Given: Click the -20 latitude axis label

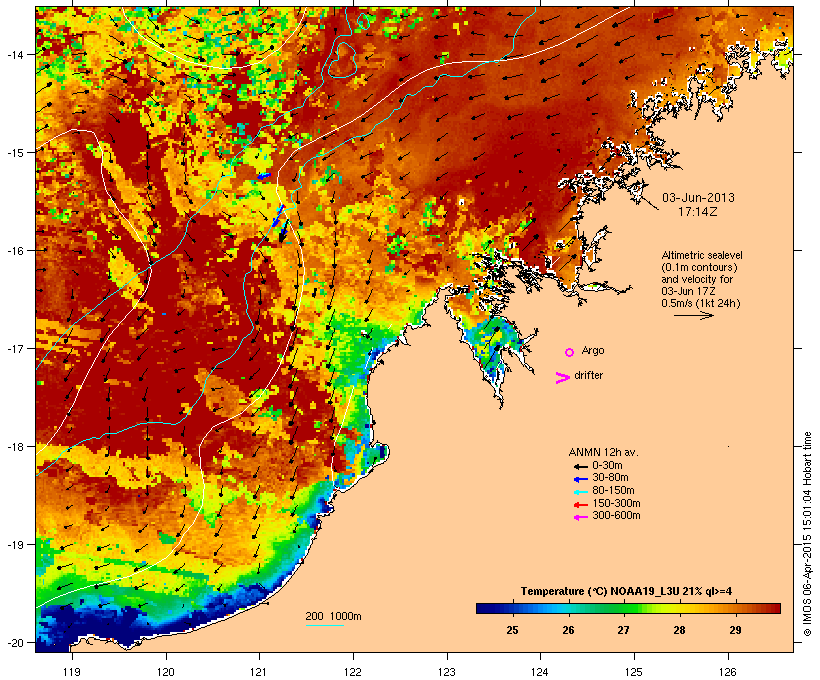Looking at the screenshot, I should 15,643.
